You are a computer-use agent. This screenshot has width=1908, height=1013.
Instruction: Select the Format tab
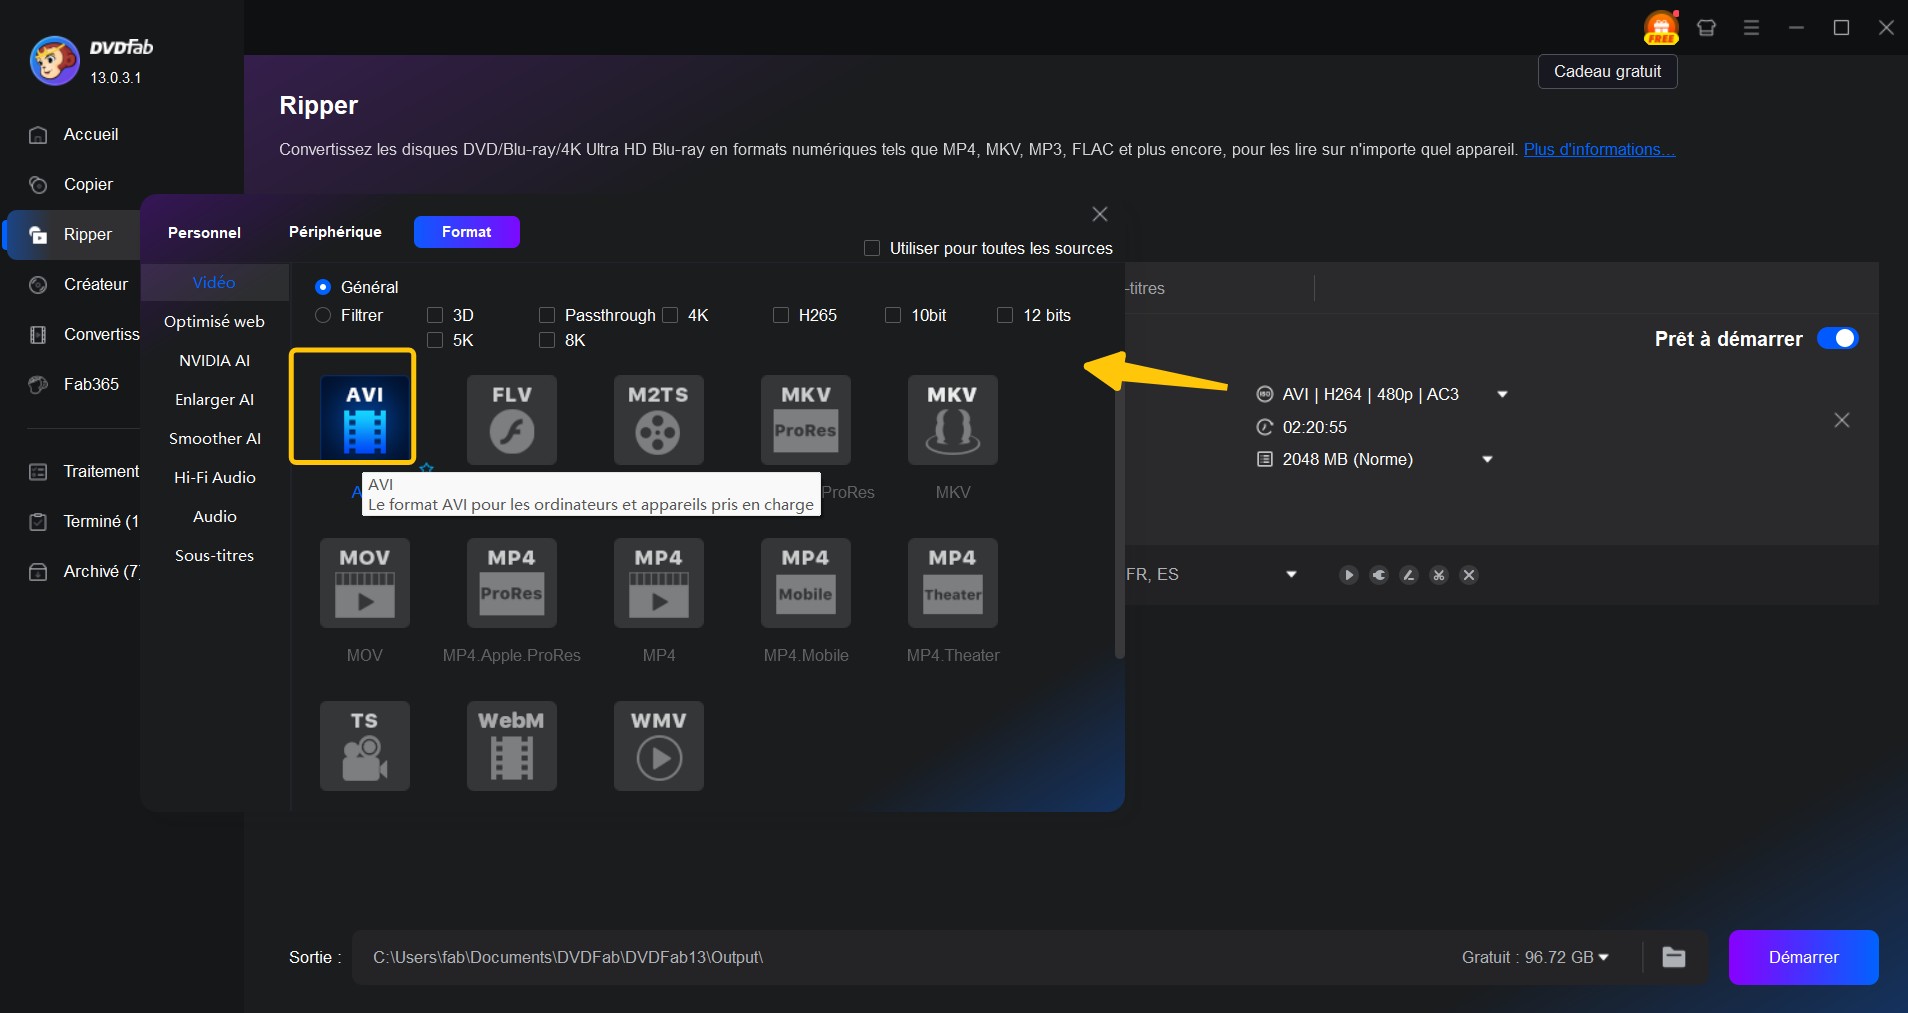click(466, 232)
